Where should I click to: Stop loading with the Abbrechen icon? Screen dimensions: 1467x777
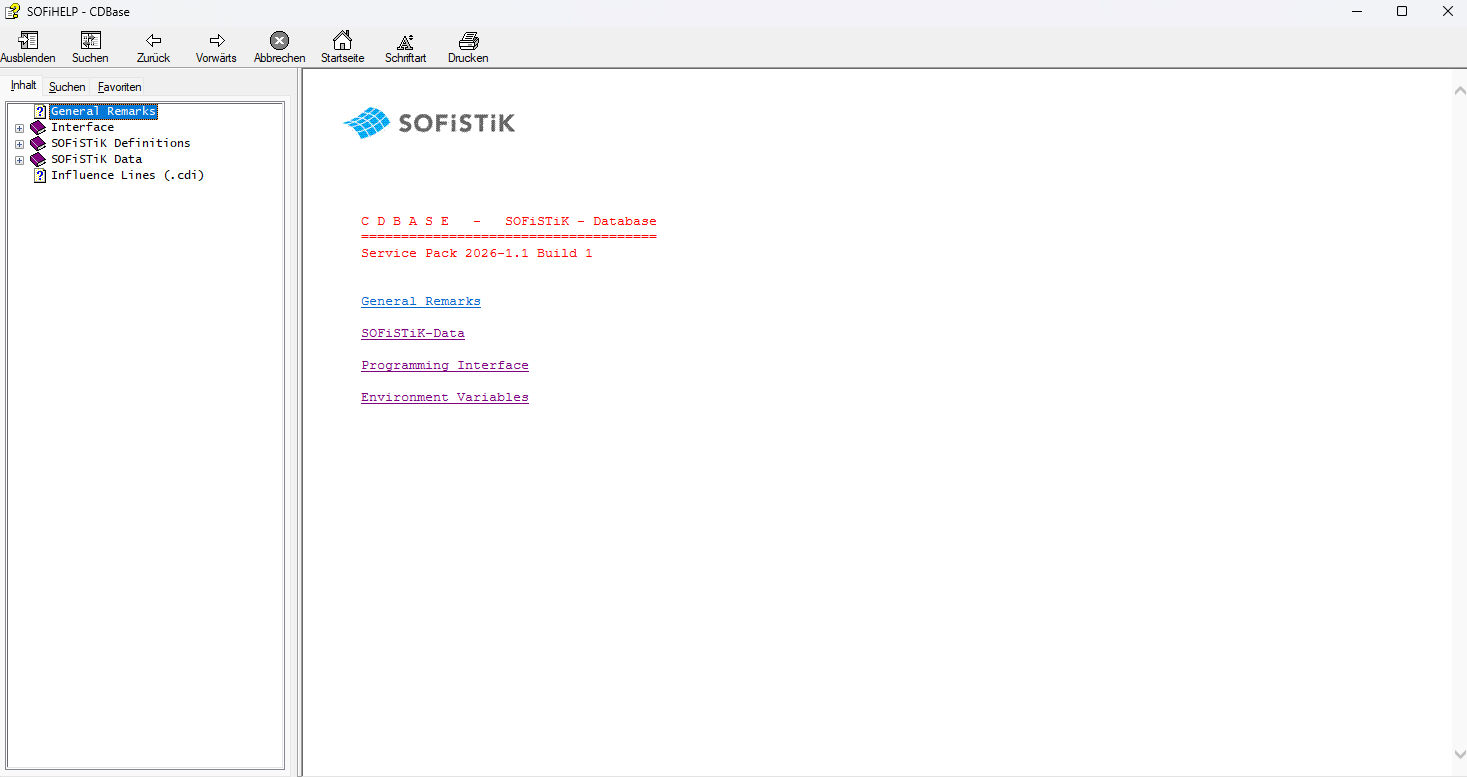[x=279, y=41]
